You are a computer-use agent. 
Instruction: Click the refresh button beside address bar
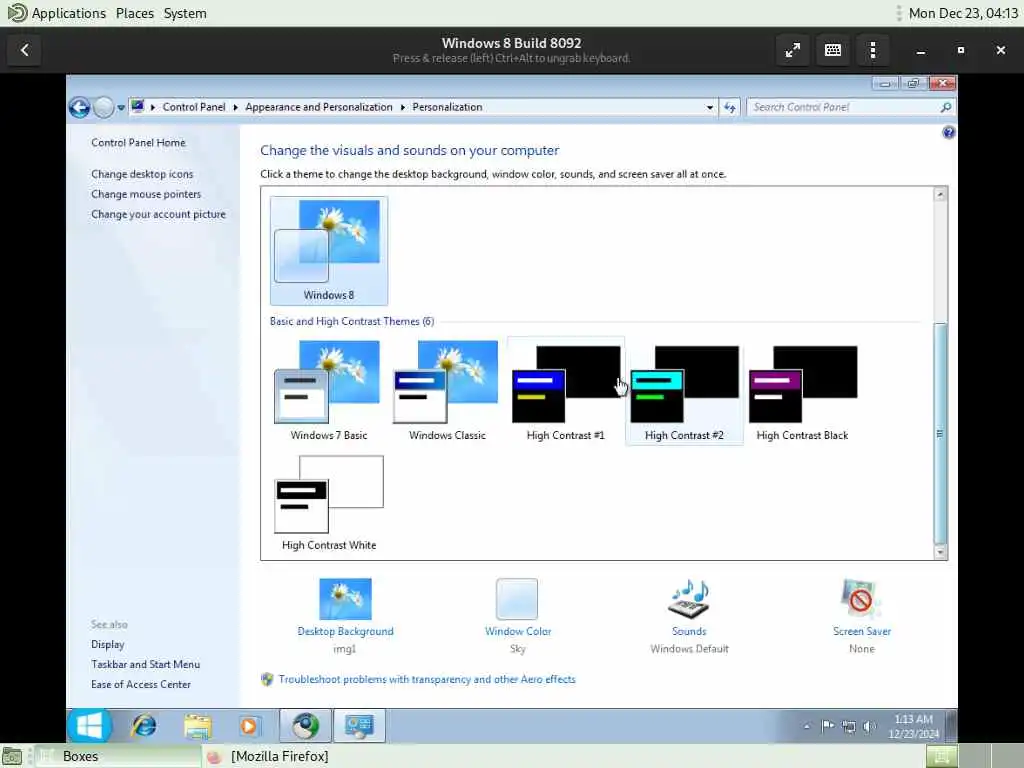(729, 107)
